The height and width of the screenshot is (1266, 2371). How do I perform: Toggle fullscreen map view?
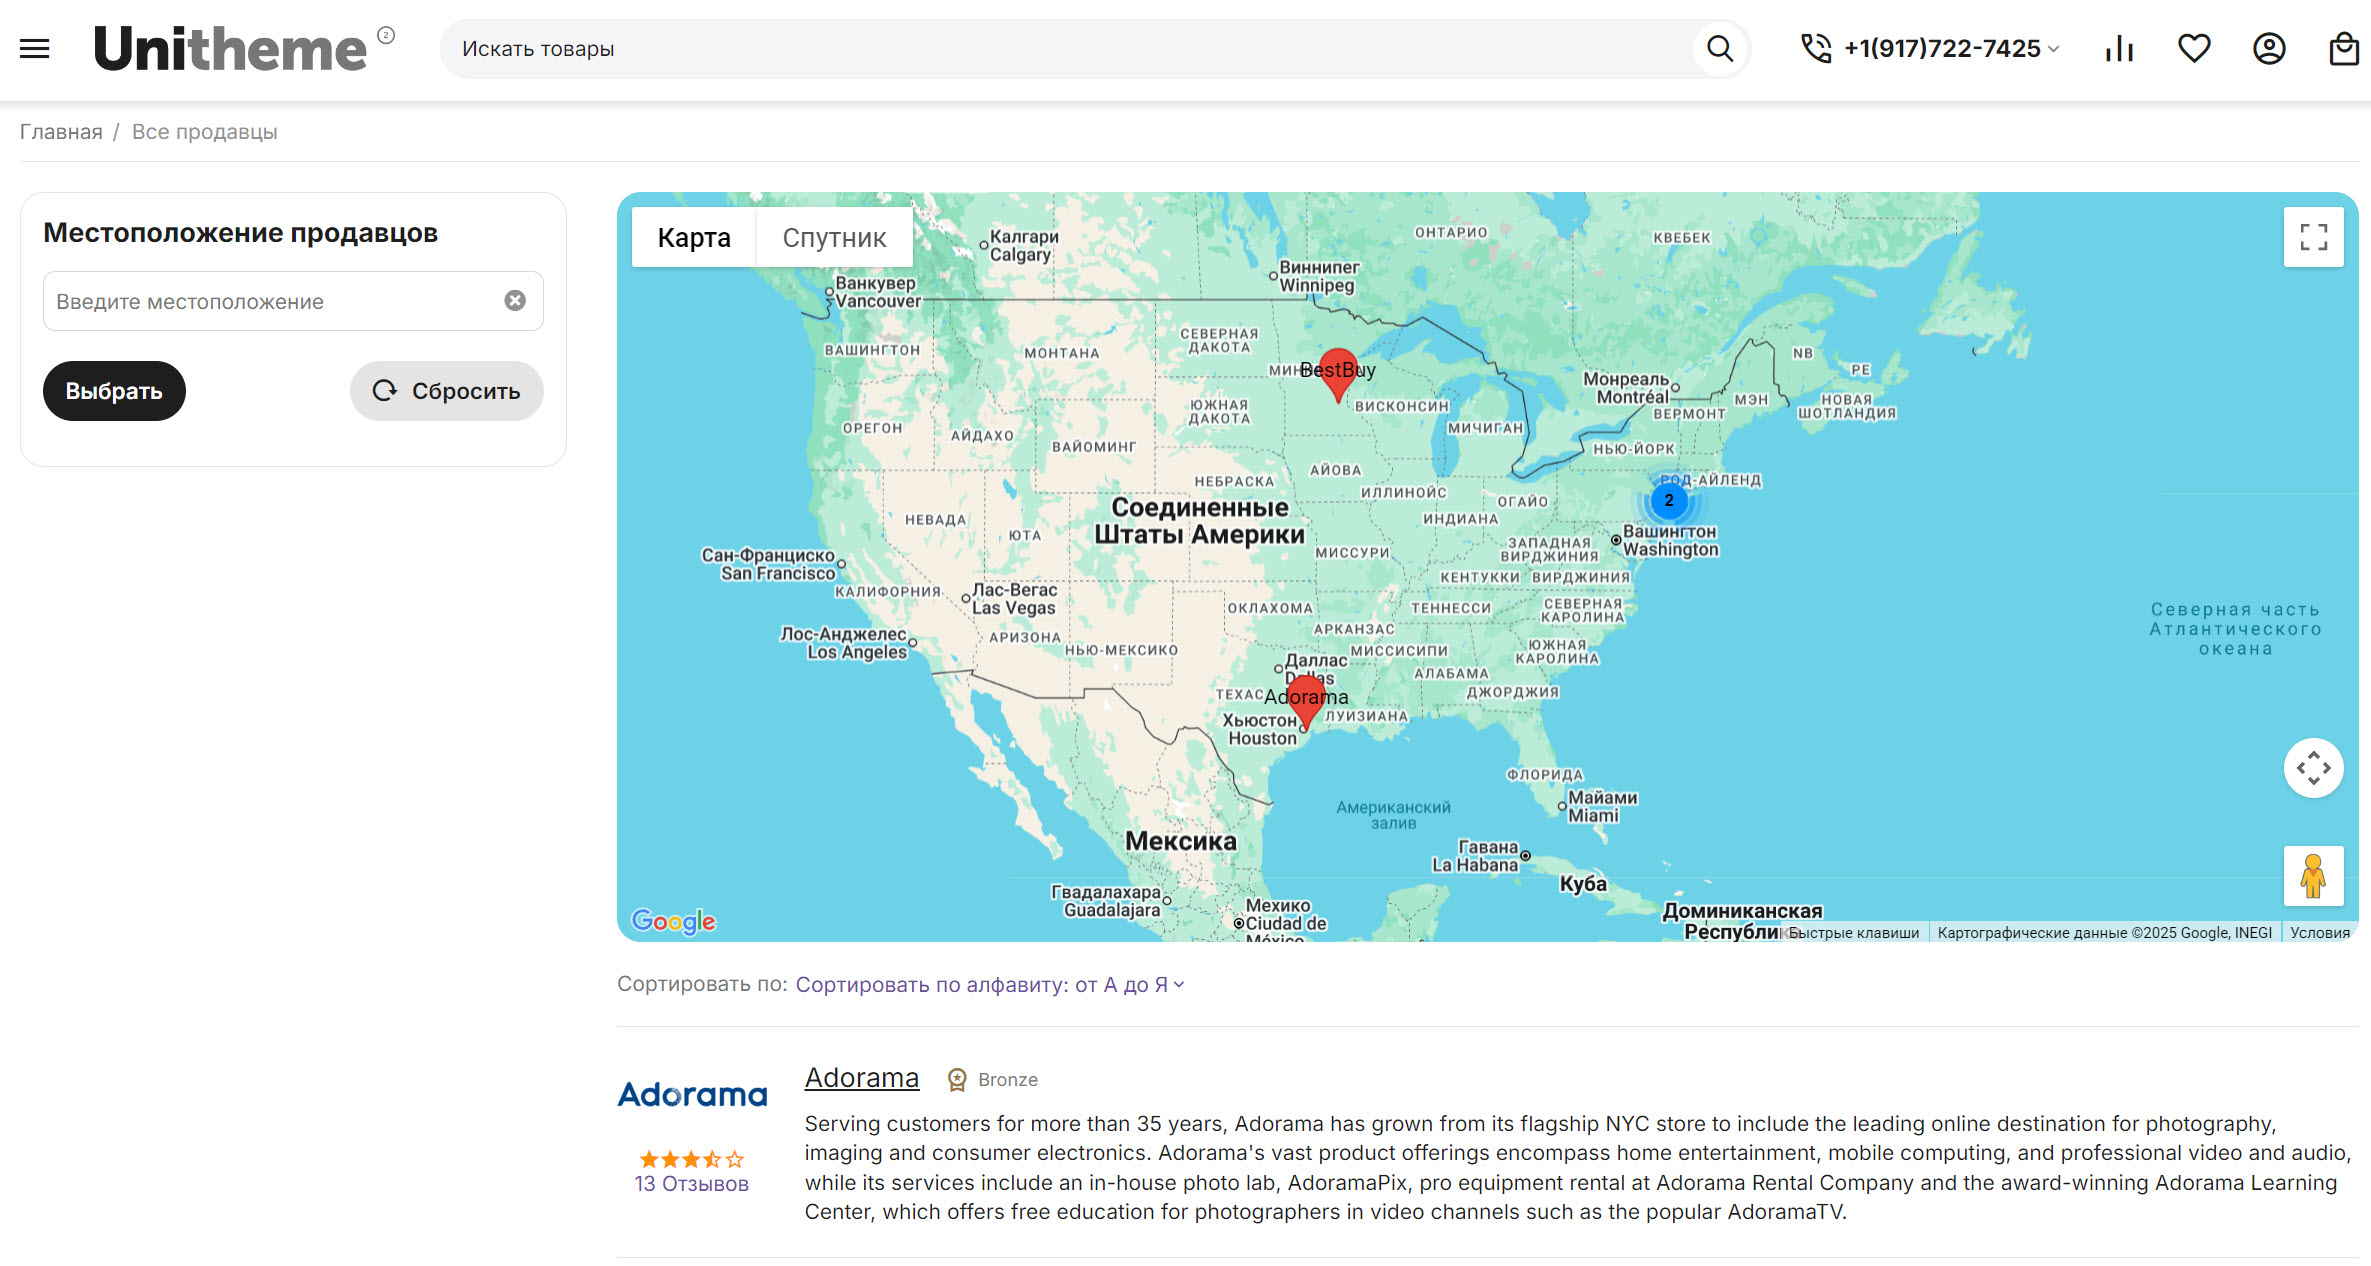[x=2313, y=237]
